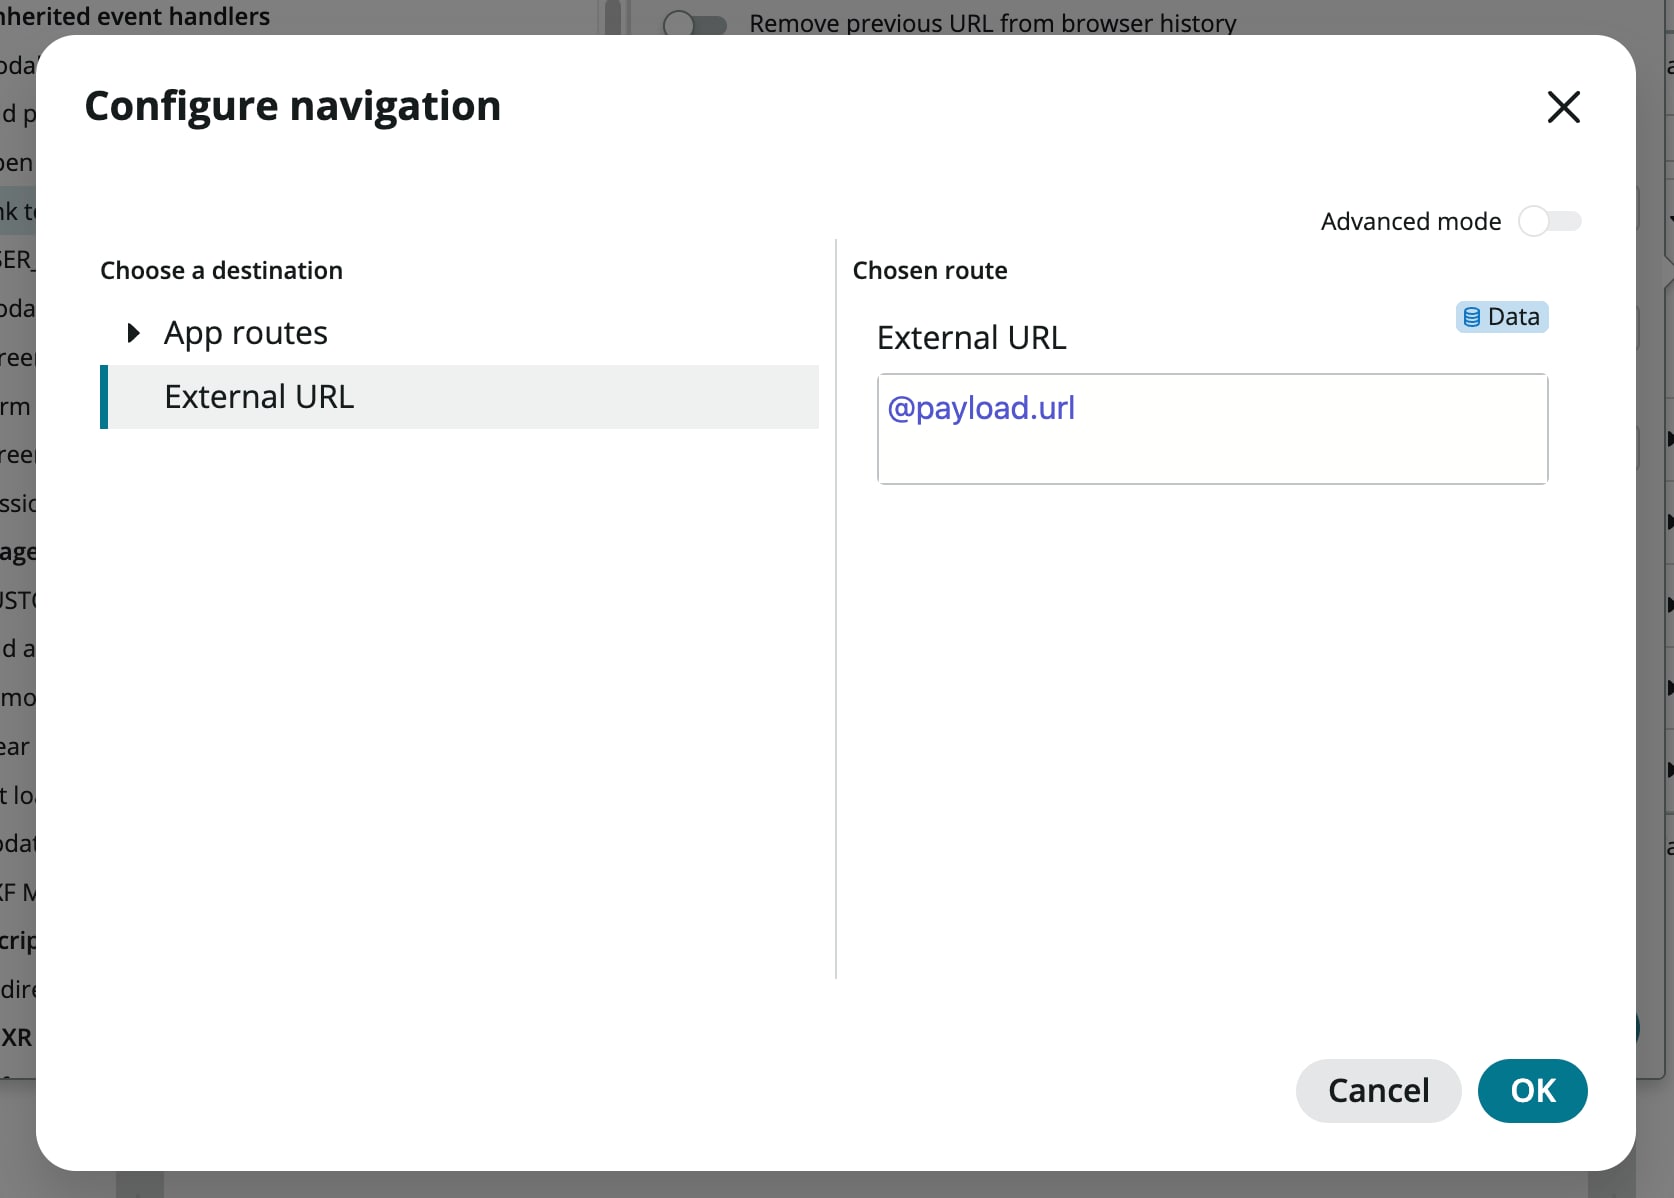Click the Inherited event handlers heading
The image size is (1674, 1198).
(135, 16)
